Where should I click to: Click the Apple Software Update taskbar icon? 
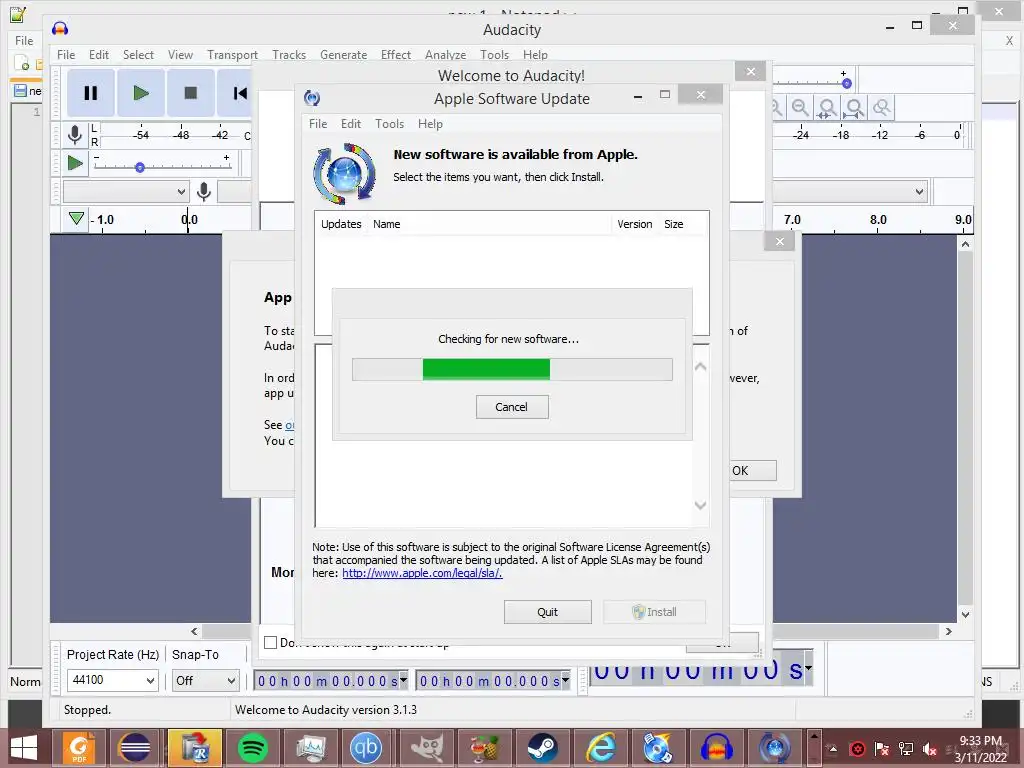pos(775,748)
